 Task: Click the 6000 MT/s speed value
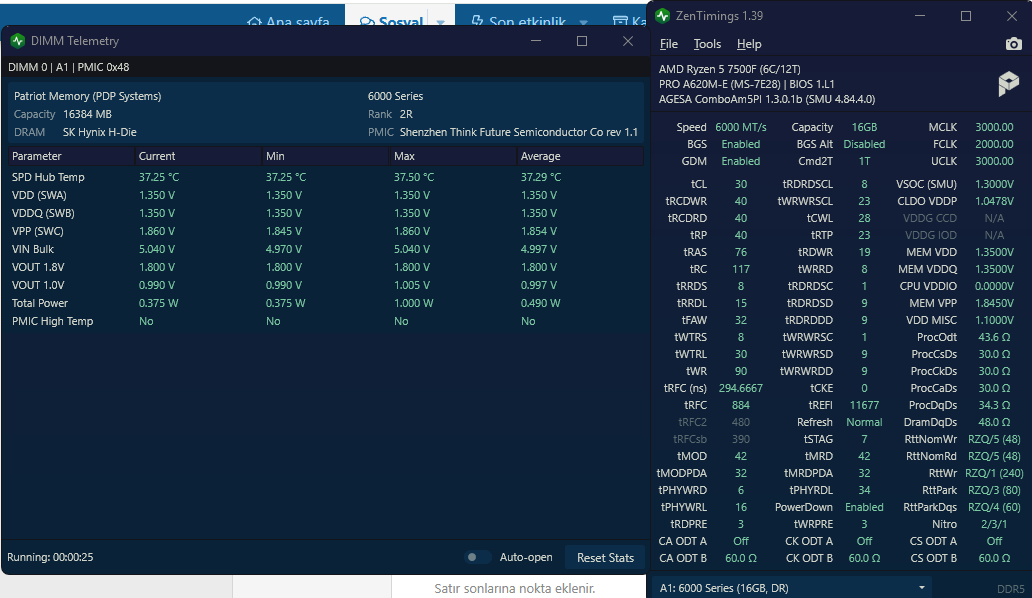click(x=741, y=127)
